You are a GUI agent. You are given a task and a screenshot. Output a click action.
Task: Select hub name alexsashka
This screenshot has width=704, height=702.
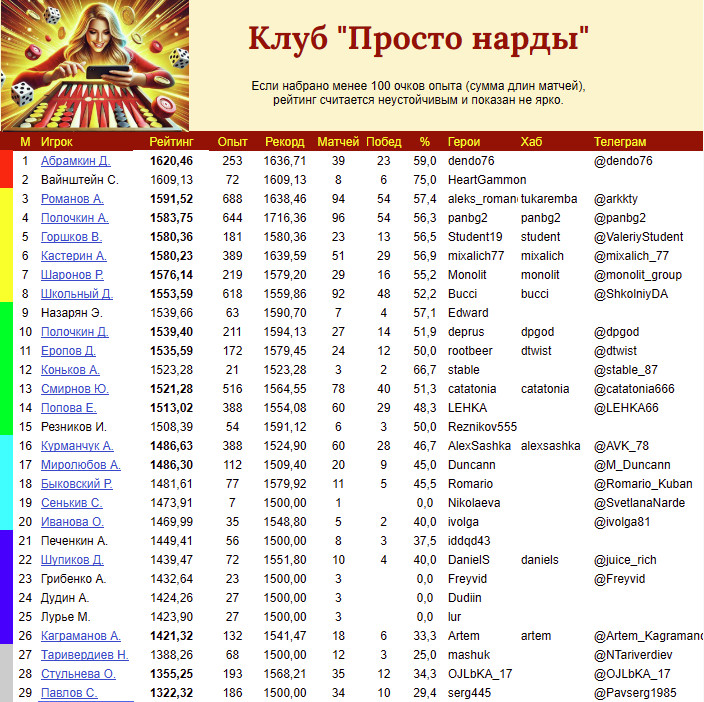coord(550,446)
